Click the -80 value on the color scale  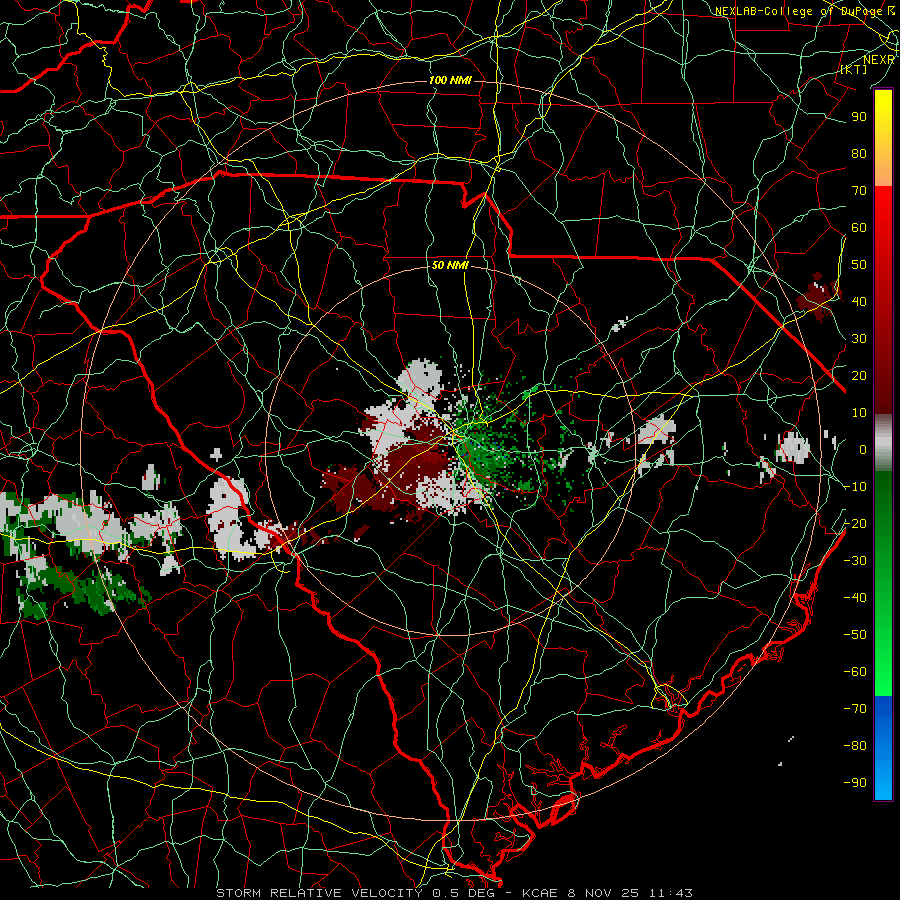[855, 746]
